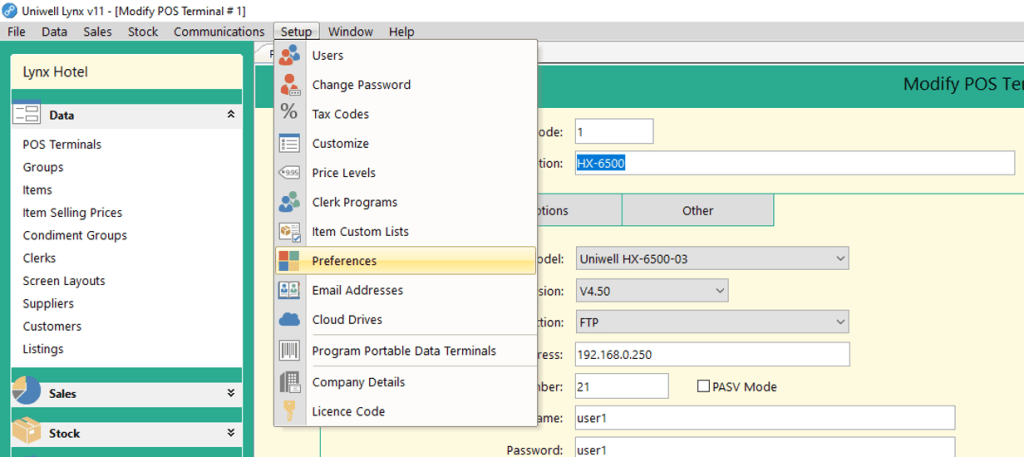Click the Price Levels tag icon

coord(290,173)
